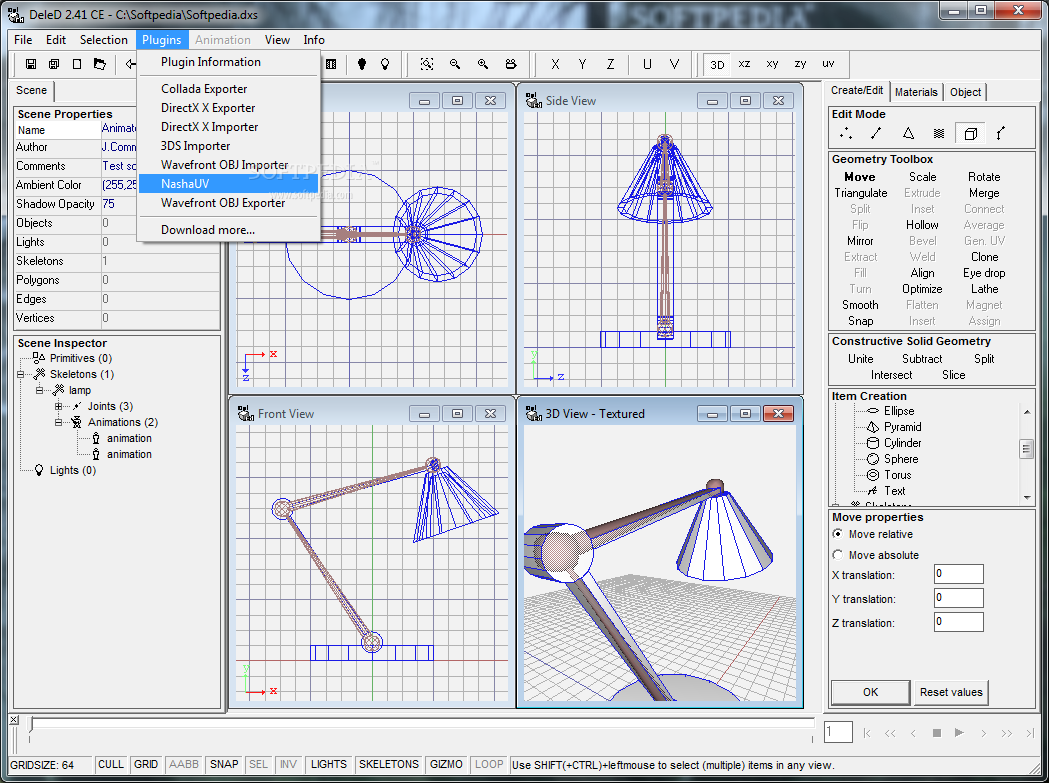Switch to 3D view mode button
The image size is (1049, 783).
point(717,64)
